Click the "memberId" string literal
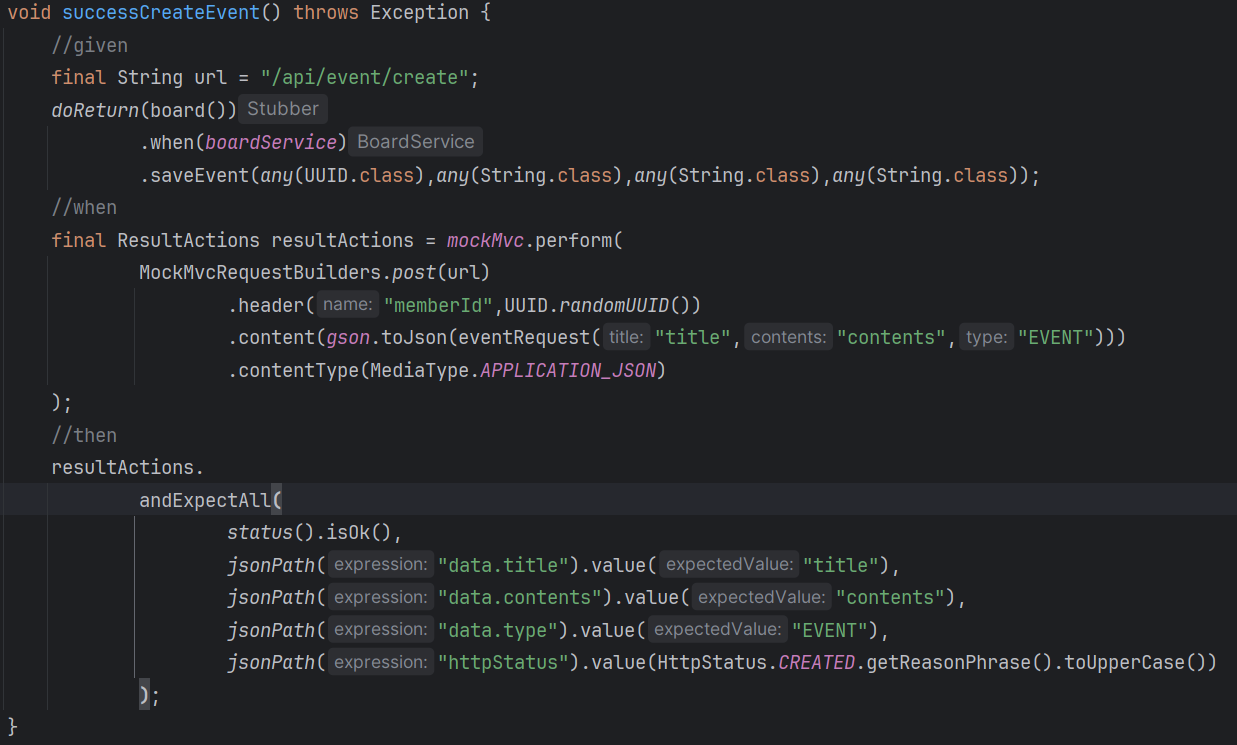The height and width of the screenshot is (745, 1237). (438, 305)
